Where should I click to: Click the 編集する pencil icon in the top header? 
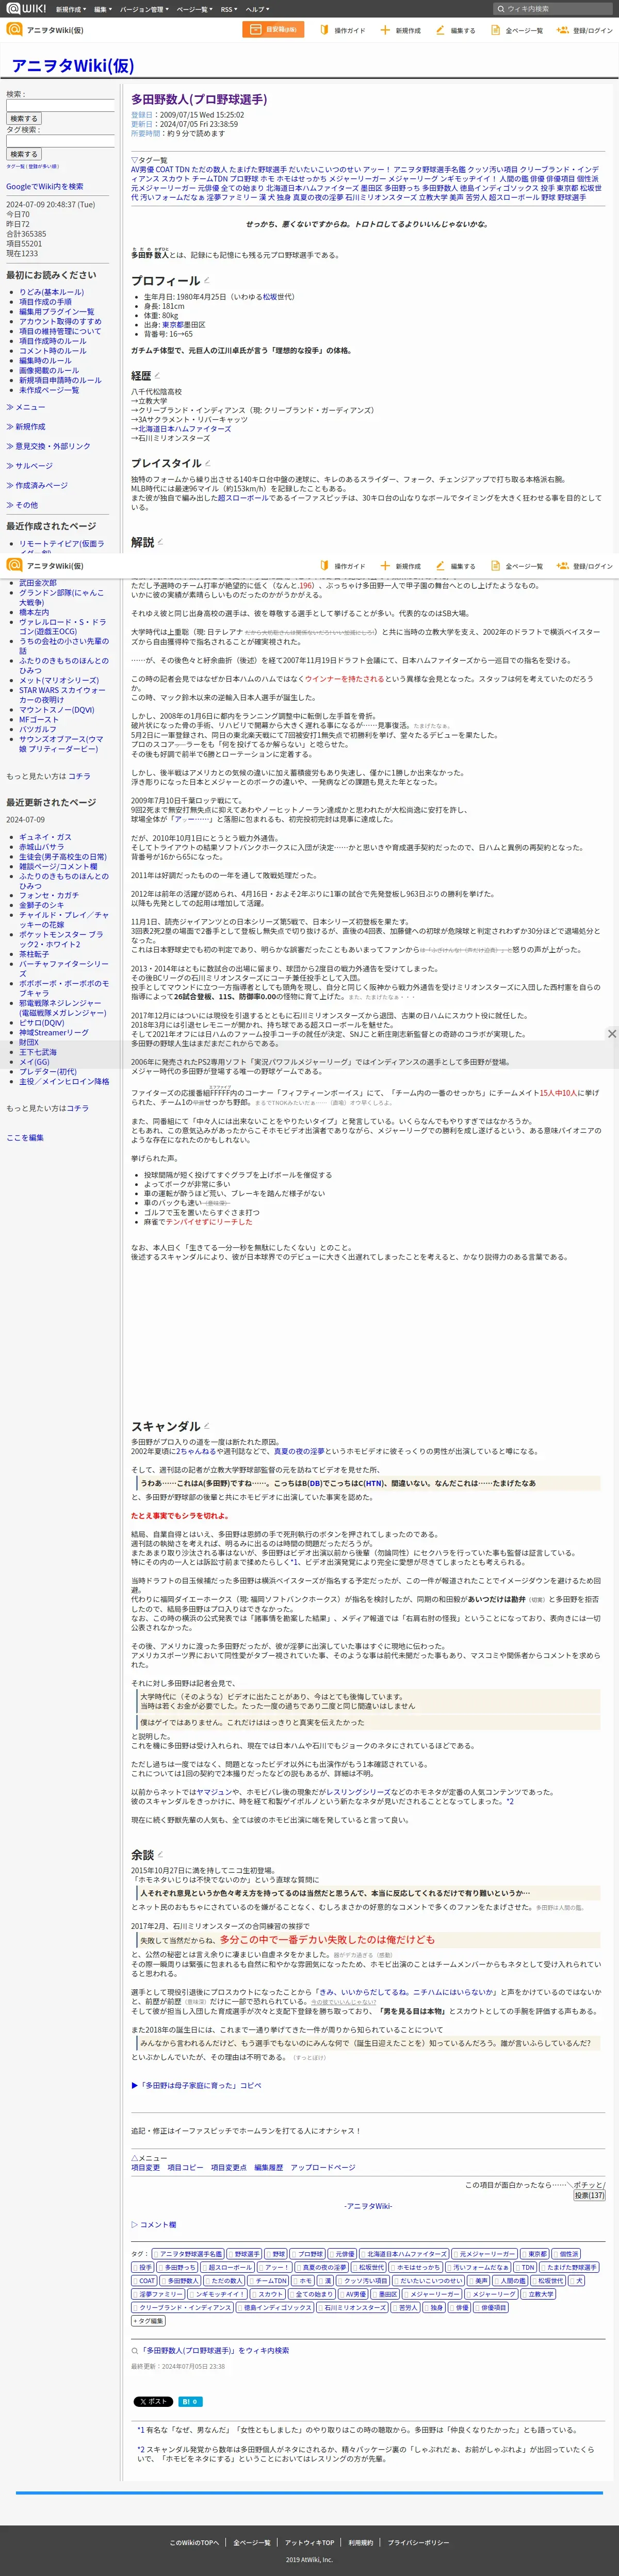point(440,30)
